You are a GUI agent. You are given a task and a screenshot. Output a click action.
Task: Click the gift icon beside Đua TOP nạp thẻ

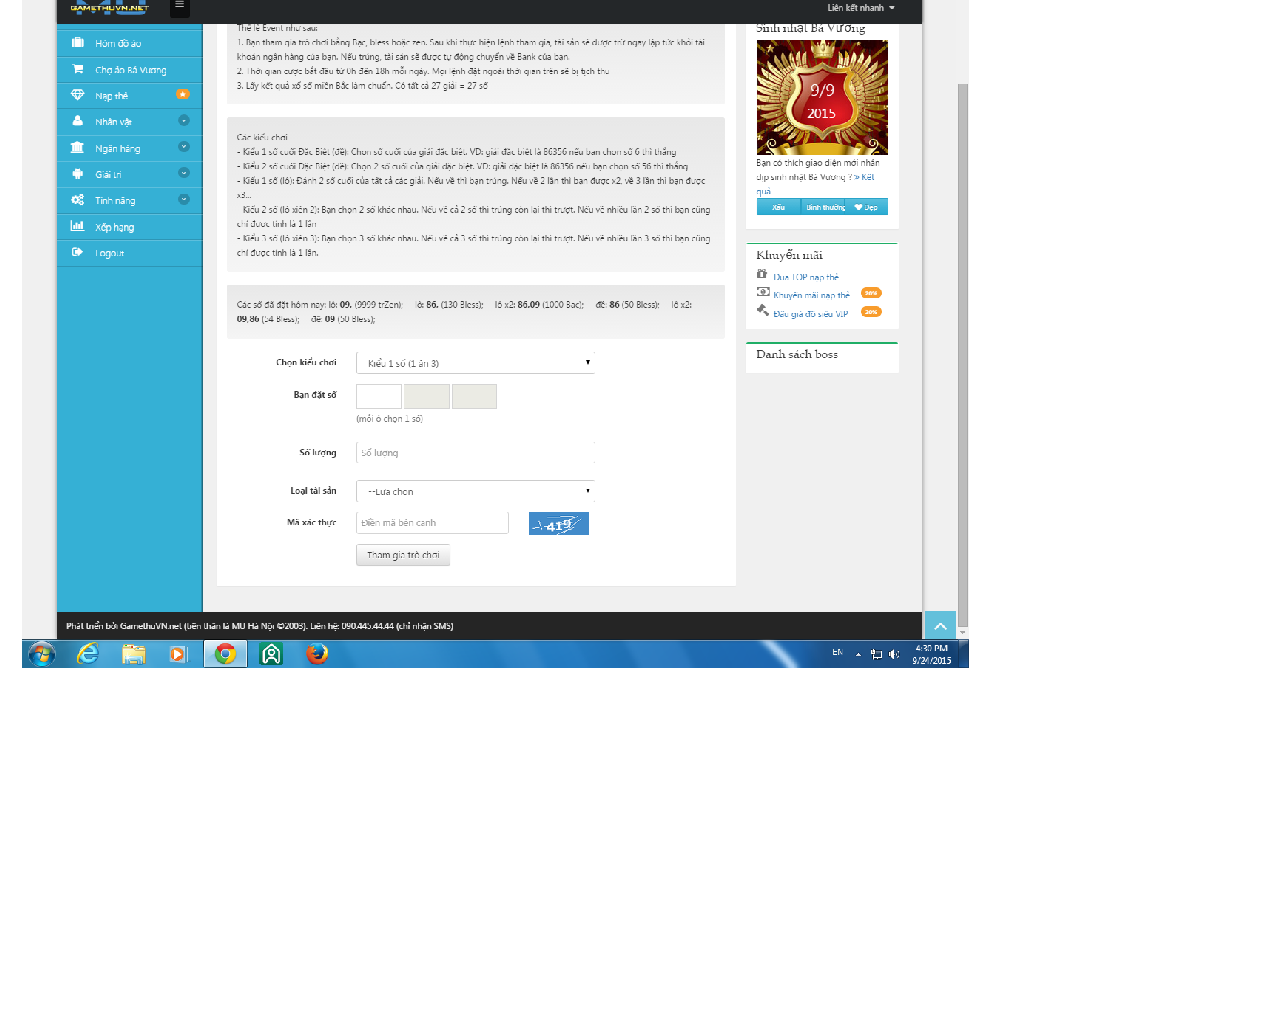coord(762,274)
